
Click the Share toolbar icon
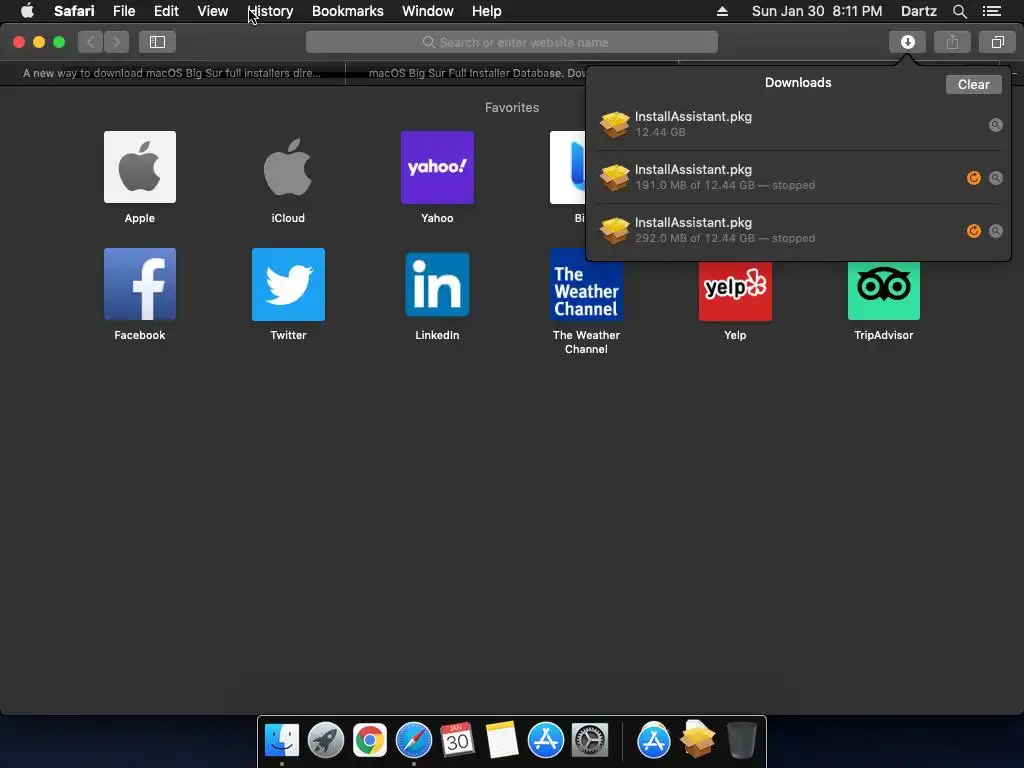(x=952, y=42)
